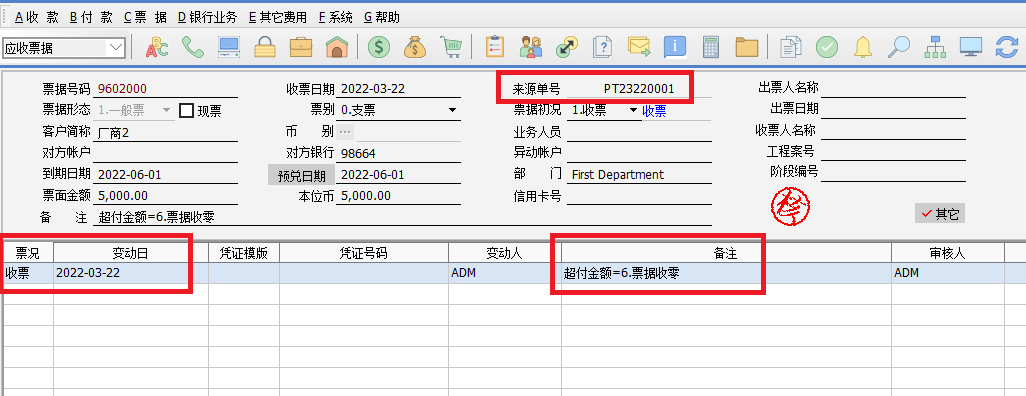The height and width of the screenshot is (396, 1026).
Task: Click the 对方银行 input field
Action: point(399,154)
